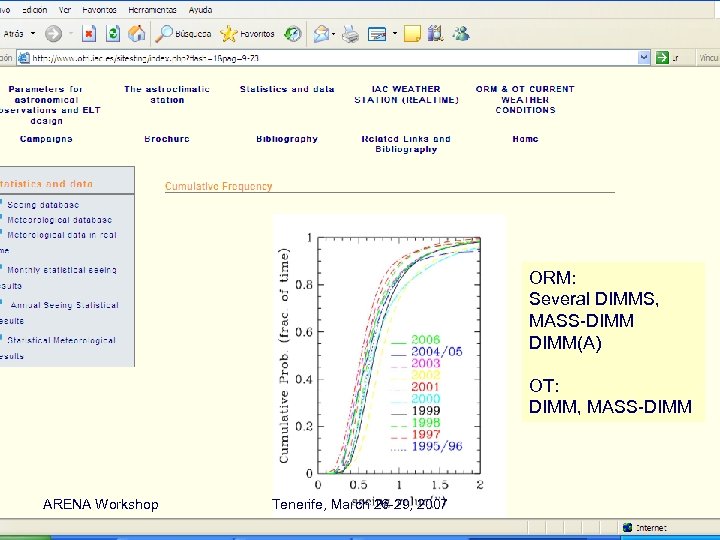The image size is (720, 540).
Task: Open the Mail envelope toolbar icon
Action: [x=321, y=34]
